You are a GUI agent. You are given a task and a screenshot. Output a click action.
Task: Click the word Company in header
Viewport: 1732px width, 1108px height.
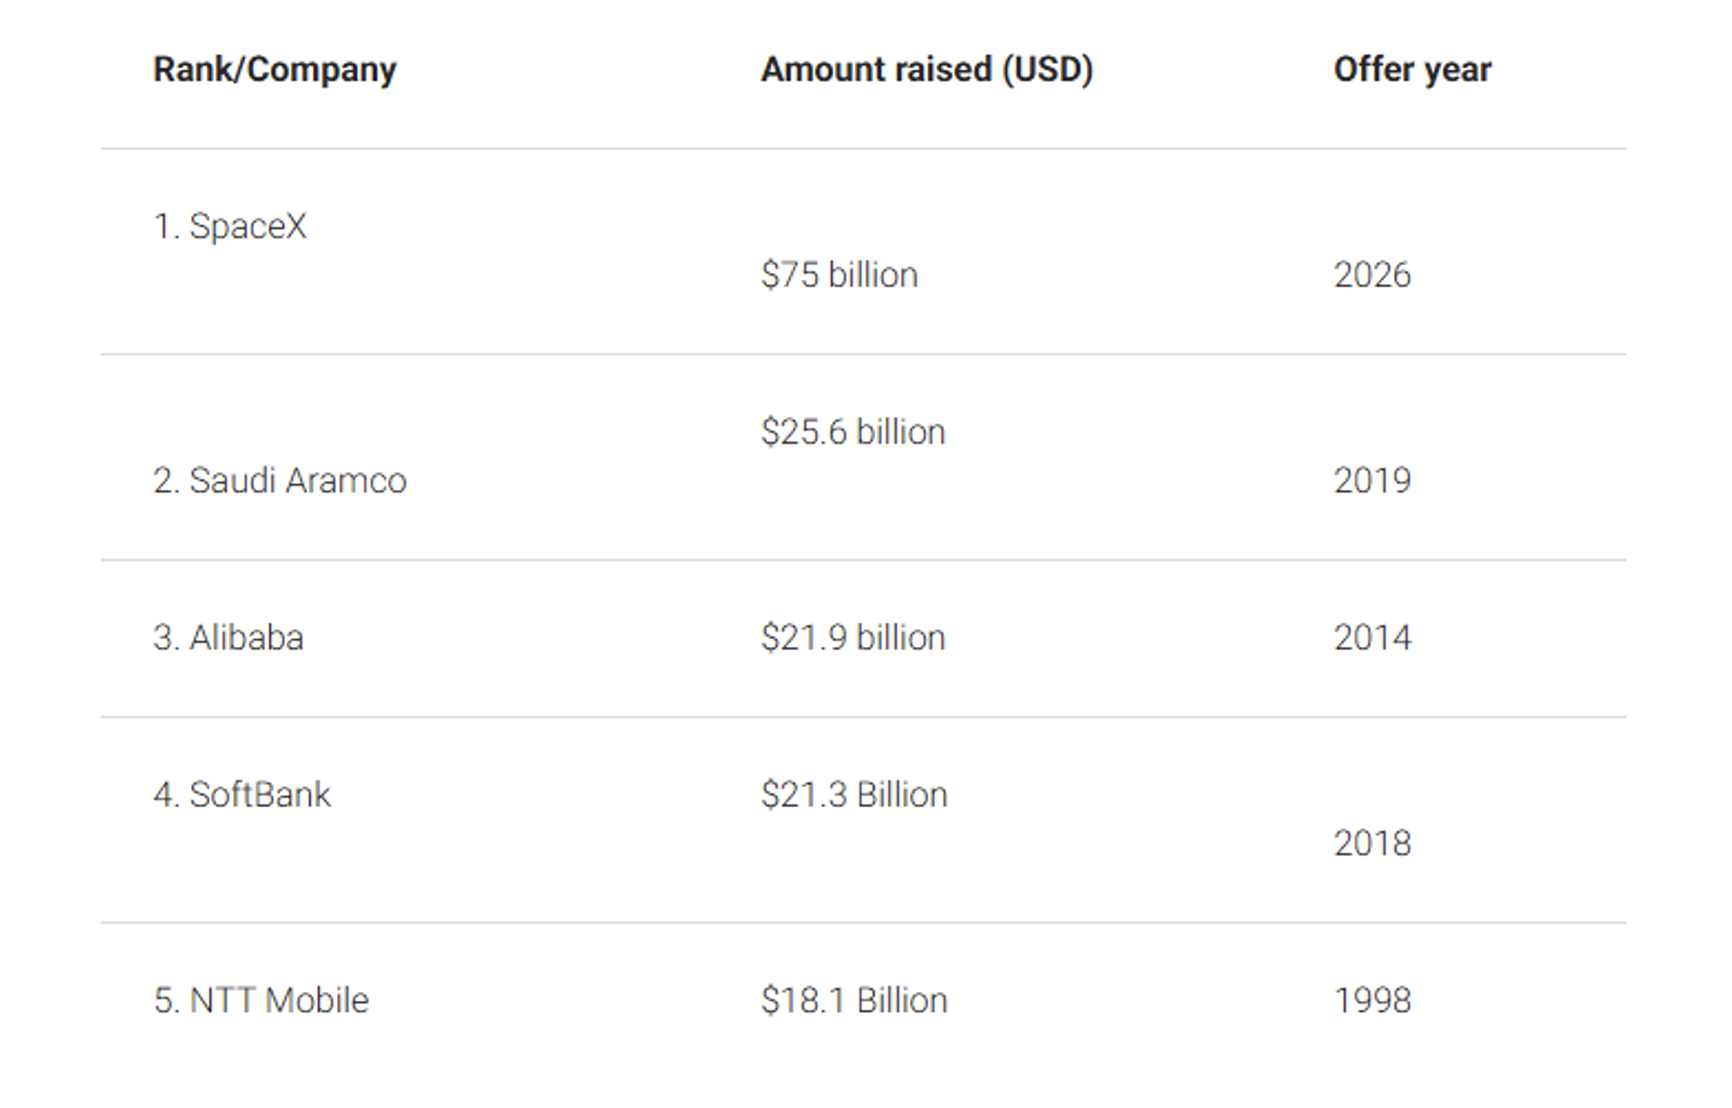(322, 70)
